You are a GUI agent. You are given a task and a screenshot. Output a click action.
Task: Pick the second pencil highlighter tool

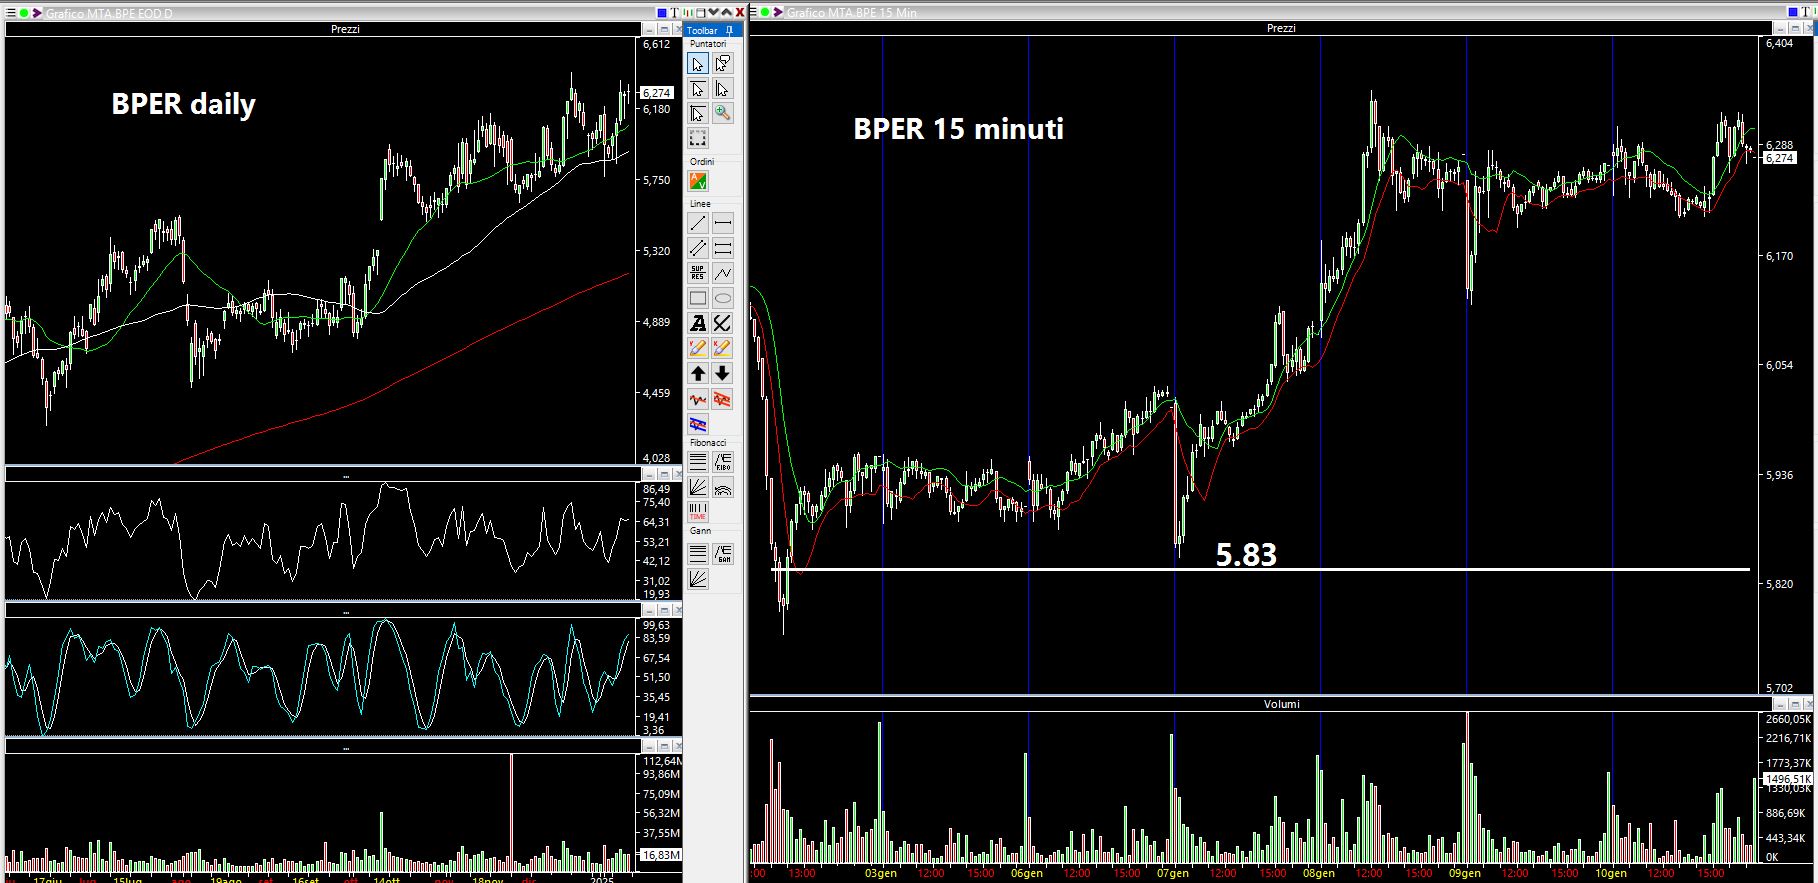[x=723, y=348]
